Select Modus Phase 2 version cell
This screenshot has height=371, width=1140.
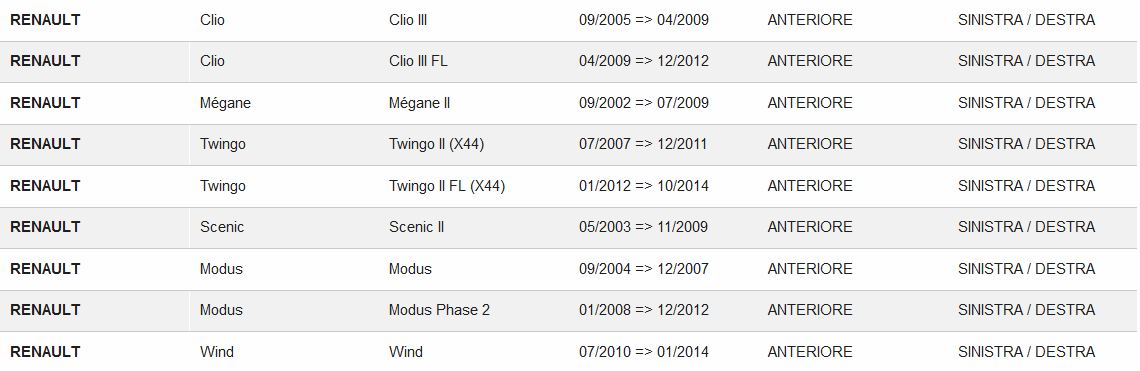point(439,310)
